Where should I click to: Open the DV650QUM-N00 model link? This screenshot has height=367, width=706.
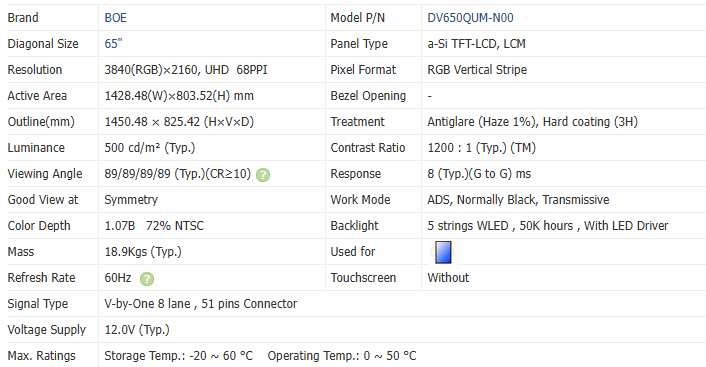tap(471, 18)
